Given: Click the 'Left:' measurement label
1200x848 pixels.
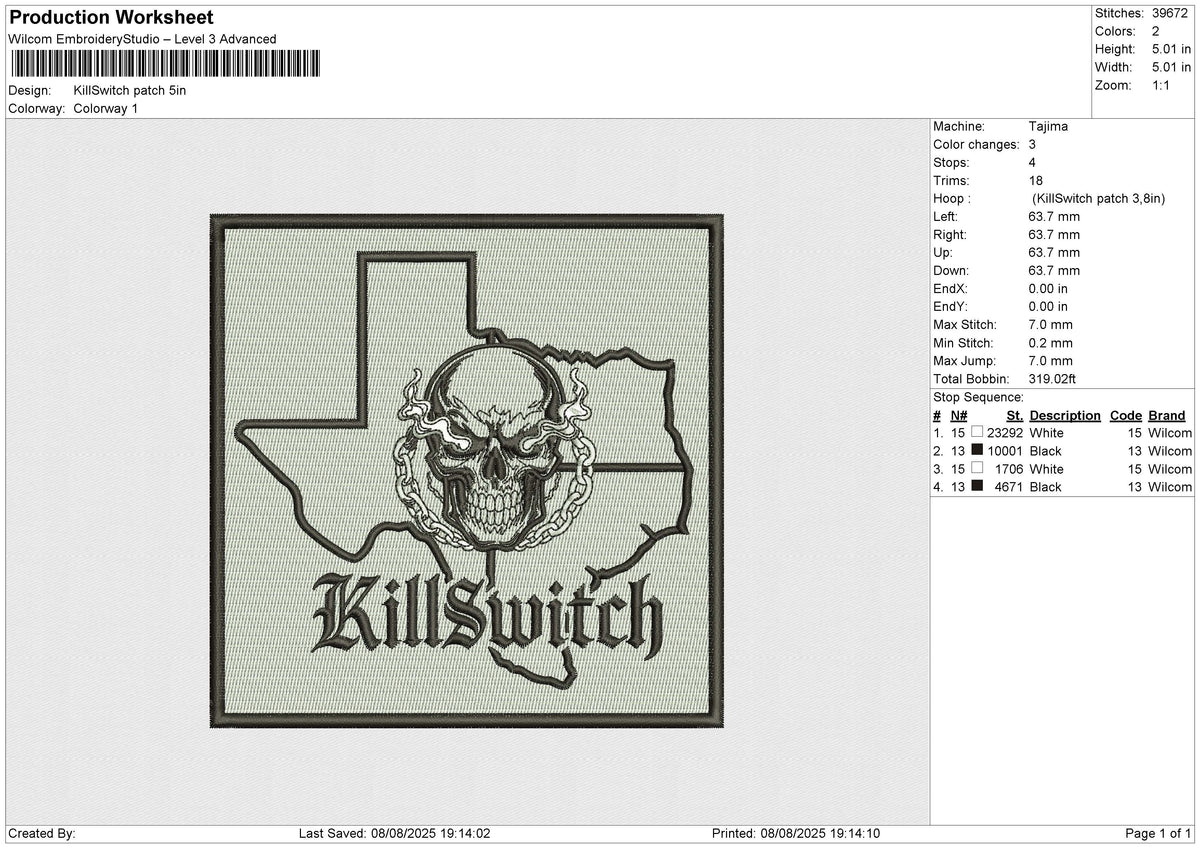Looking at the screenshot, I should click(x=946, y=217).
